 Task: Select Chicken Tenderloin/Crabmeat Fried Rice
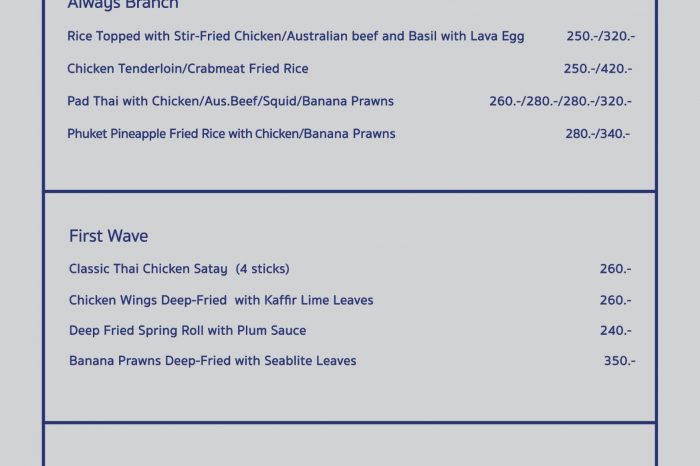(x=187, y=69)
